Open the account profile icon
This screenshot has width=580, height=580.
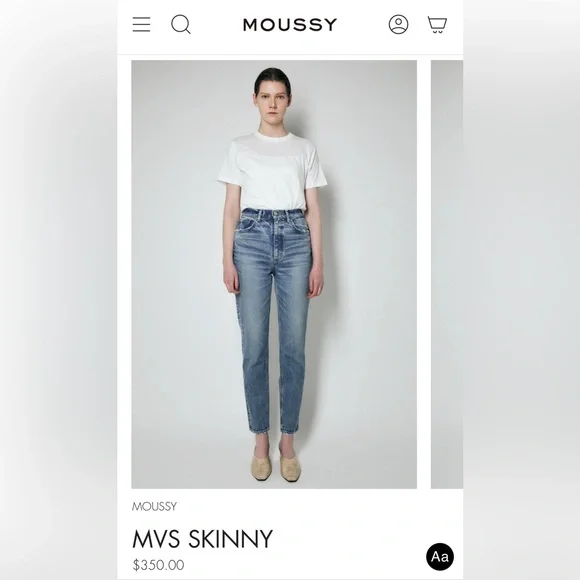(398, 24)
